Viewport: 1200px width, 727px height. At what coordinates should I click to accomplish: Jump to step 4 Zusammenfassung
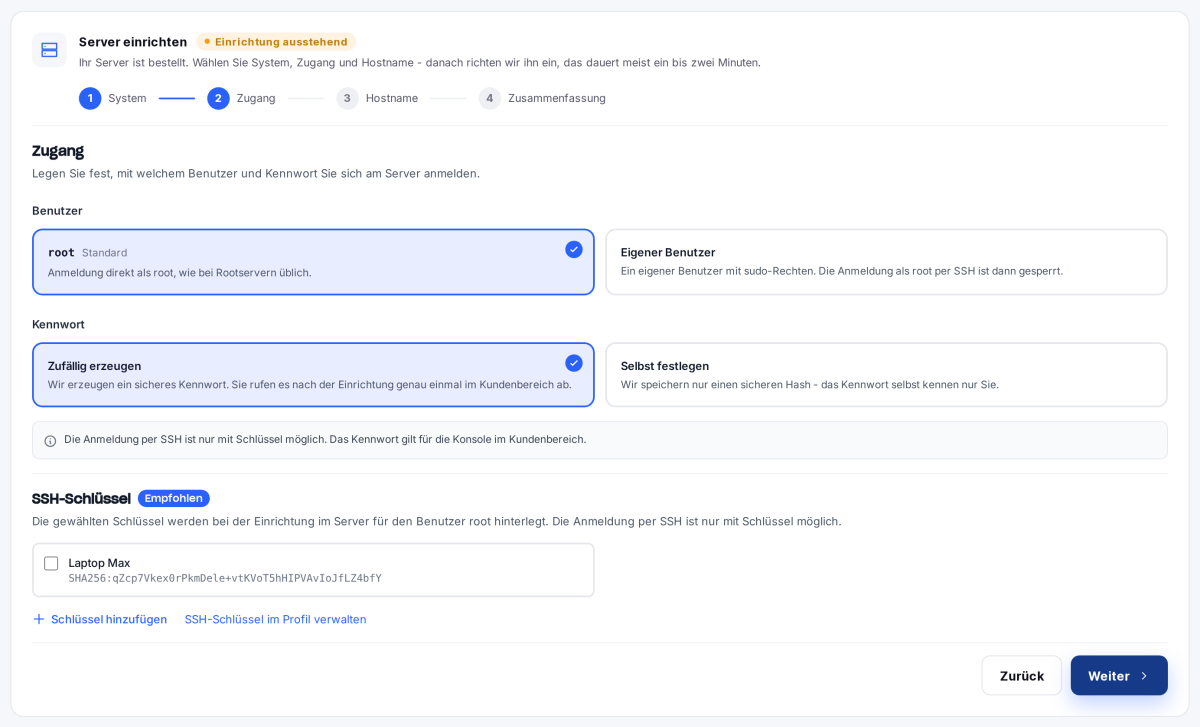[x=542, y=98]
